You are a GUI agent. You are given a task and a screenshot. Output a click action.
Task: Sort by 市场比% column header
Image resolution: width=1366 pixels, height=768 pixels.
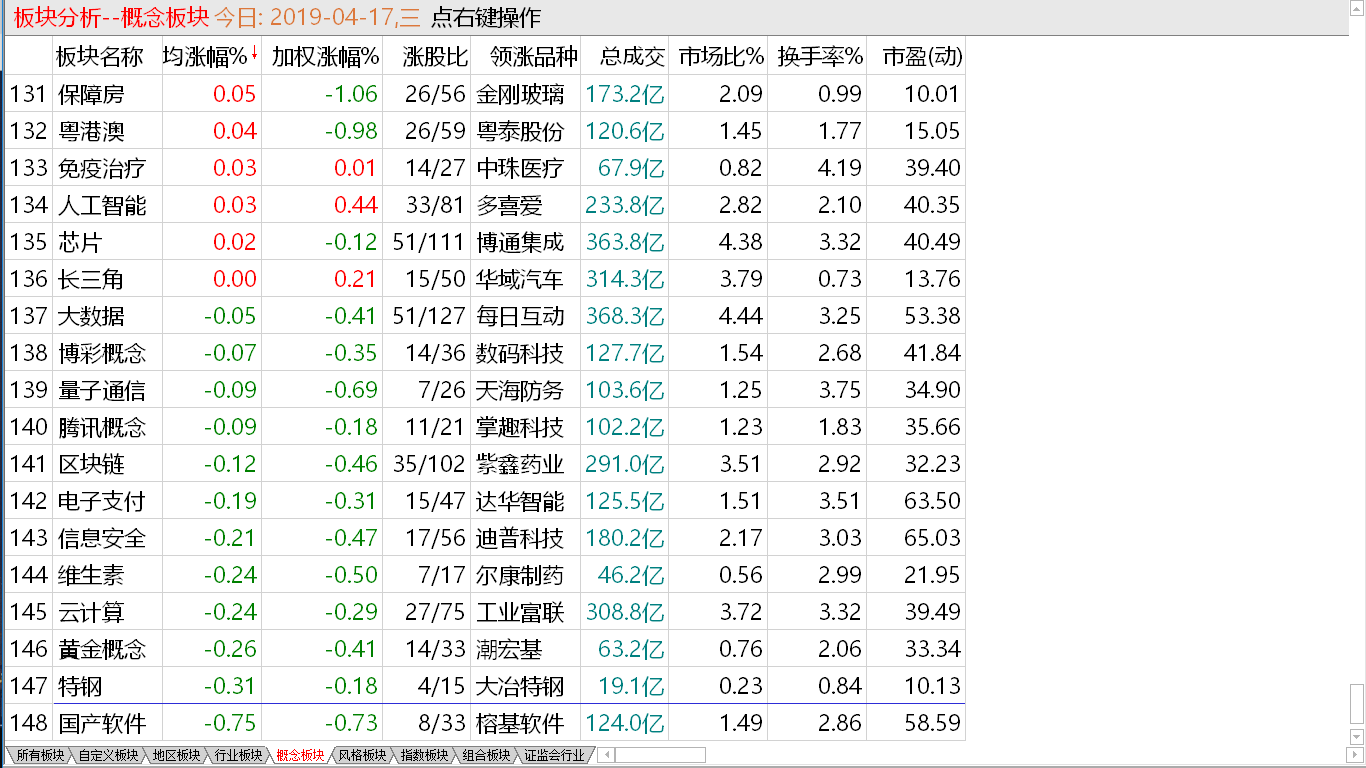pyautogui.click(x=719, y=56)
